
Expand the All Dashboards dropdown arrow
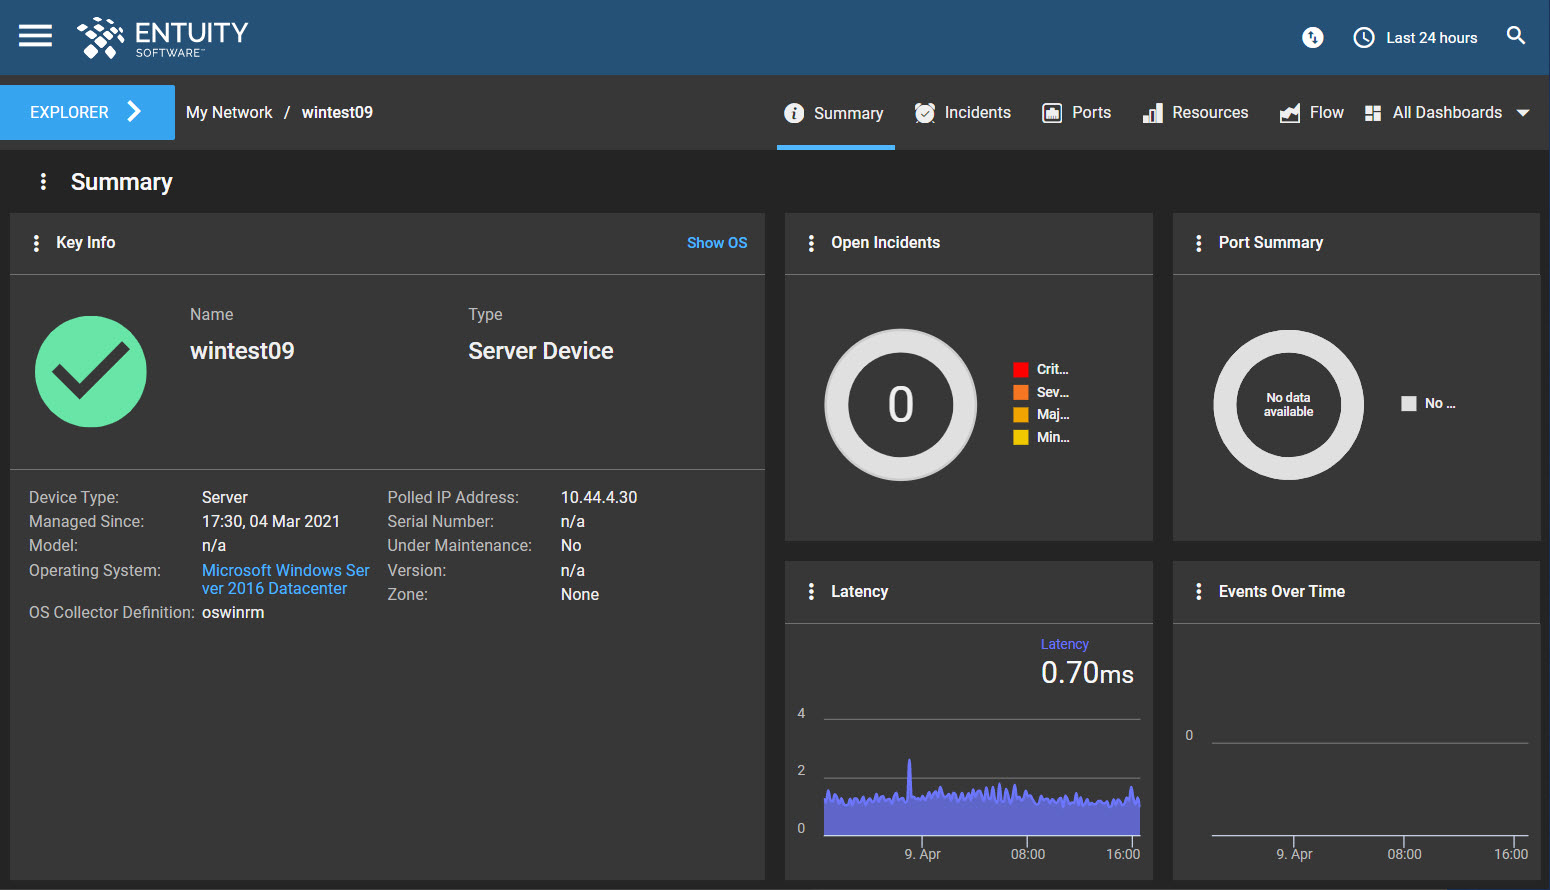click(x=1523, y=113)
